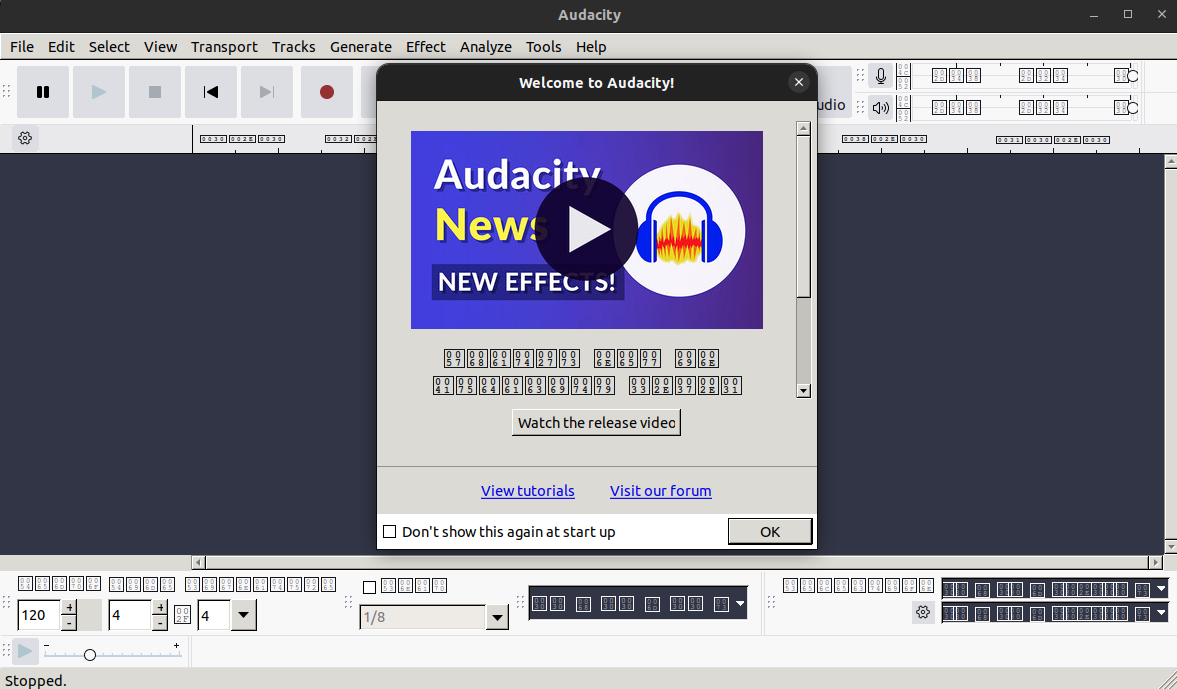Open the Transport menu
The width and height of the screenshot is (1177, 689).
coord(224,46)
